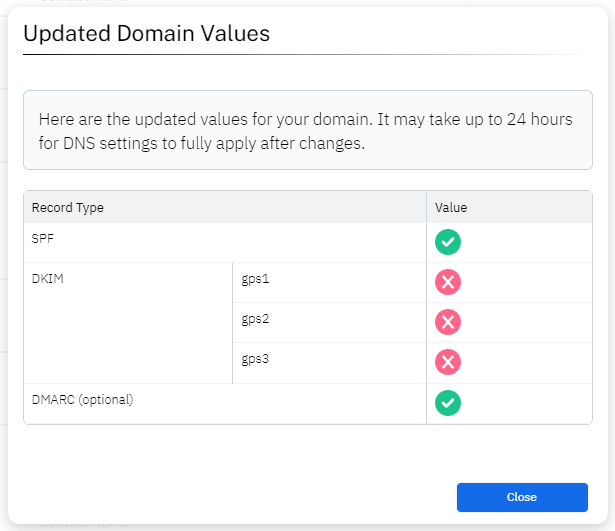This screenshot has height=531, width=615.
Task: Select the DMARC (optional) row label
Action: pyautogui.click(x=82, y=400)
